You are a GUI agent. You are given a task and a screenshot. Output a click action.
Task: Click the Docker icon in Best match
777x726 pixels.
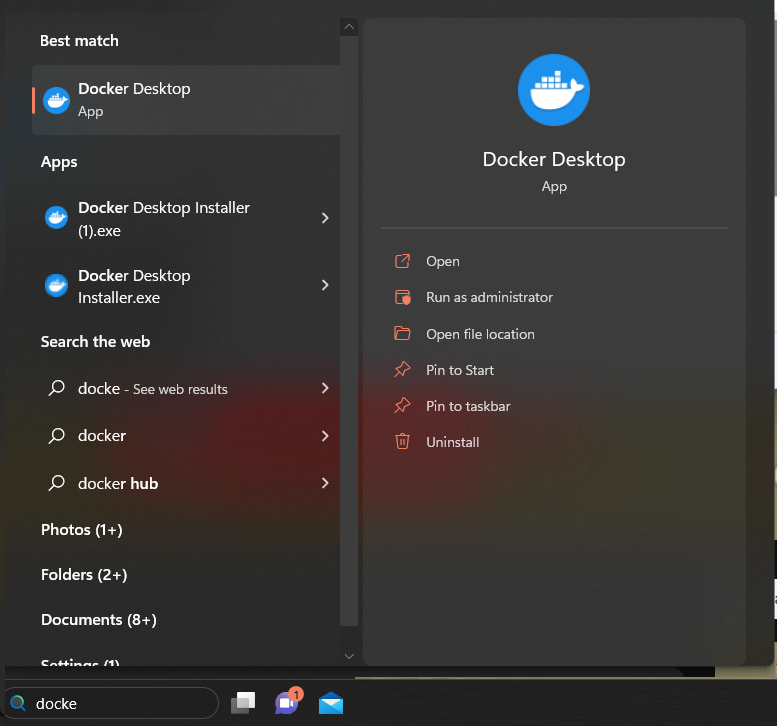tap(57, 100)
